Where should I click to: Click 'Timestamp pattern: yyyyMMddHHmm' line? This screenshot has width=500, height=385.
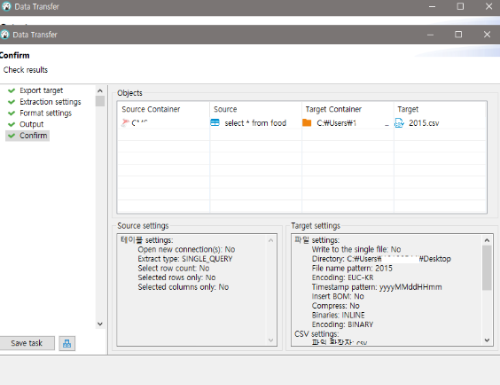click(377, 287)
